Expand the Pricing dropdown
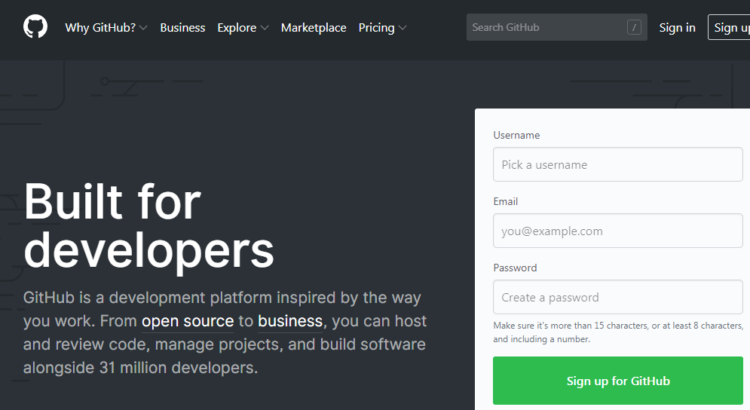Image resolution: width=750 pixels, height=410 pixels. click(x=382, y=28)
